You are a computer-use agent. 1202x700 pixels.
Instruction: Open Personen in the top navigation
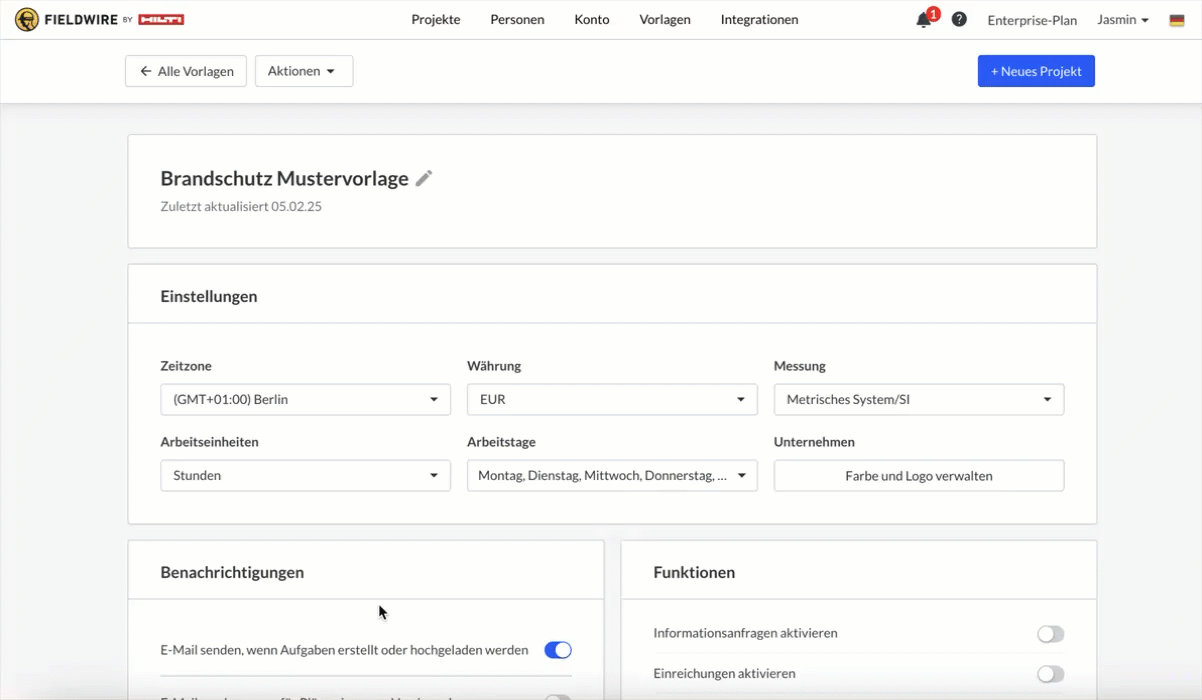pos(517,19)
